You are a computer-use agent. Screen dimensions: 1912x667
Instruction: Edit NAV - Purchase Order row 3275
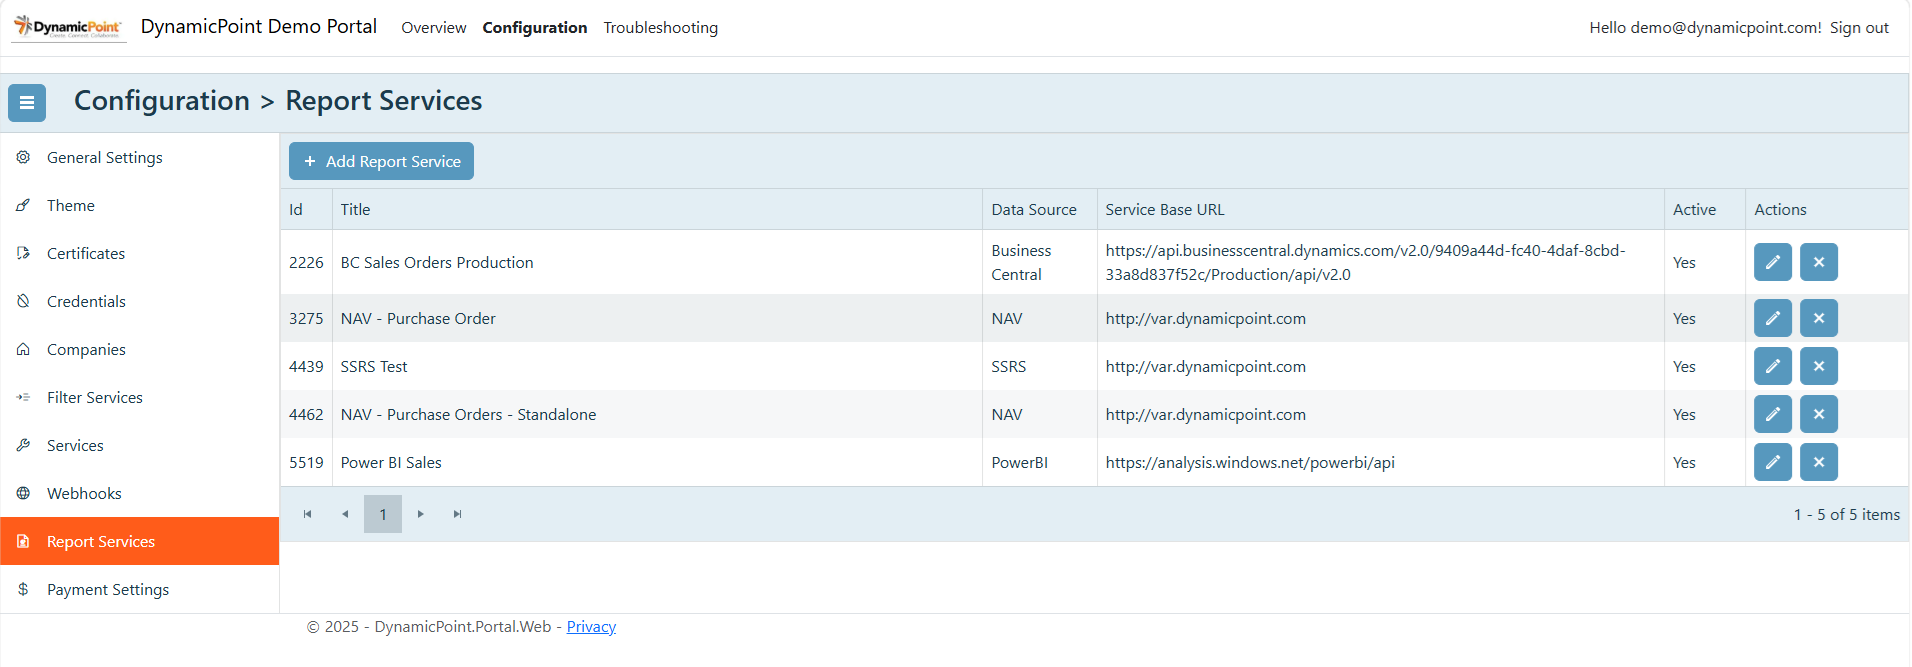(x=1772, y=318)
